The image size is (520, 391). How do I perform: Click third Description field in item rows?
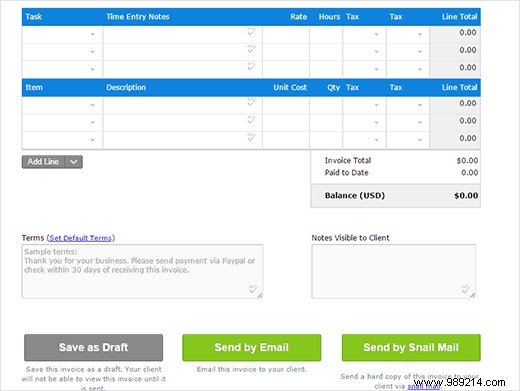pos(182,140)
